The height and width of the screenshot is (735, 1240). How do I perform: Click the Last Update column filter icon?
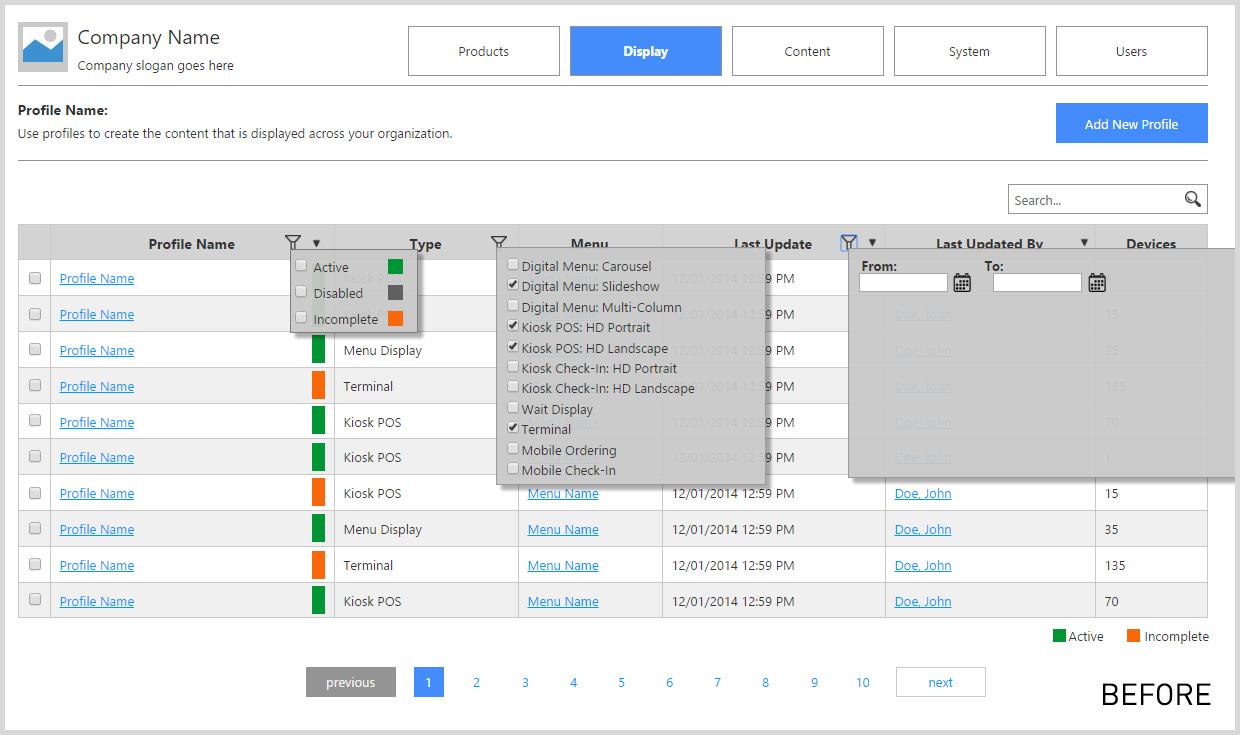click(849, 242)
